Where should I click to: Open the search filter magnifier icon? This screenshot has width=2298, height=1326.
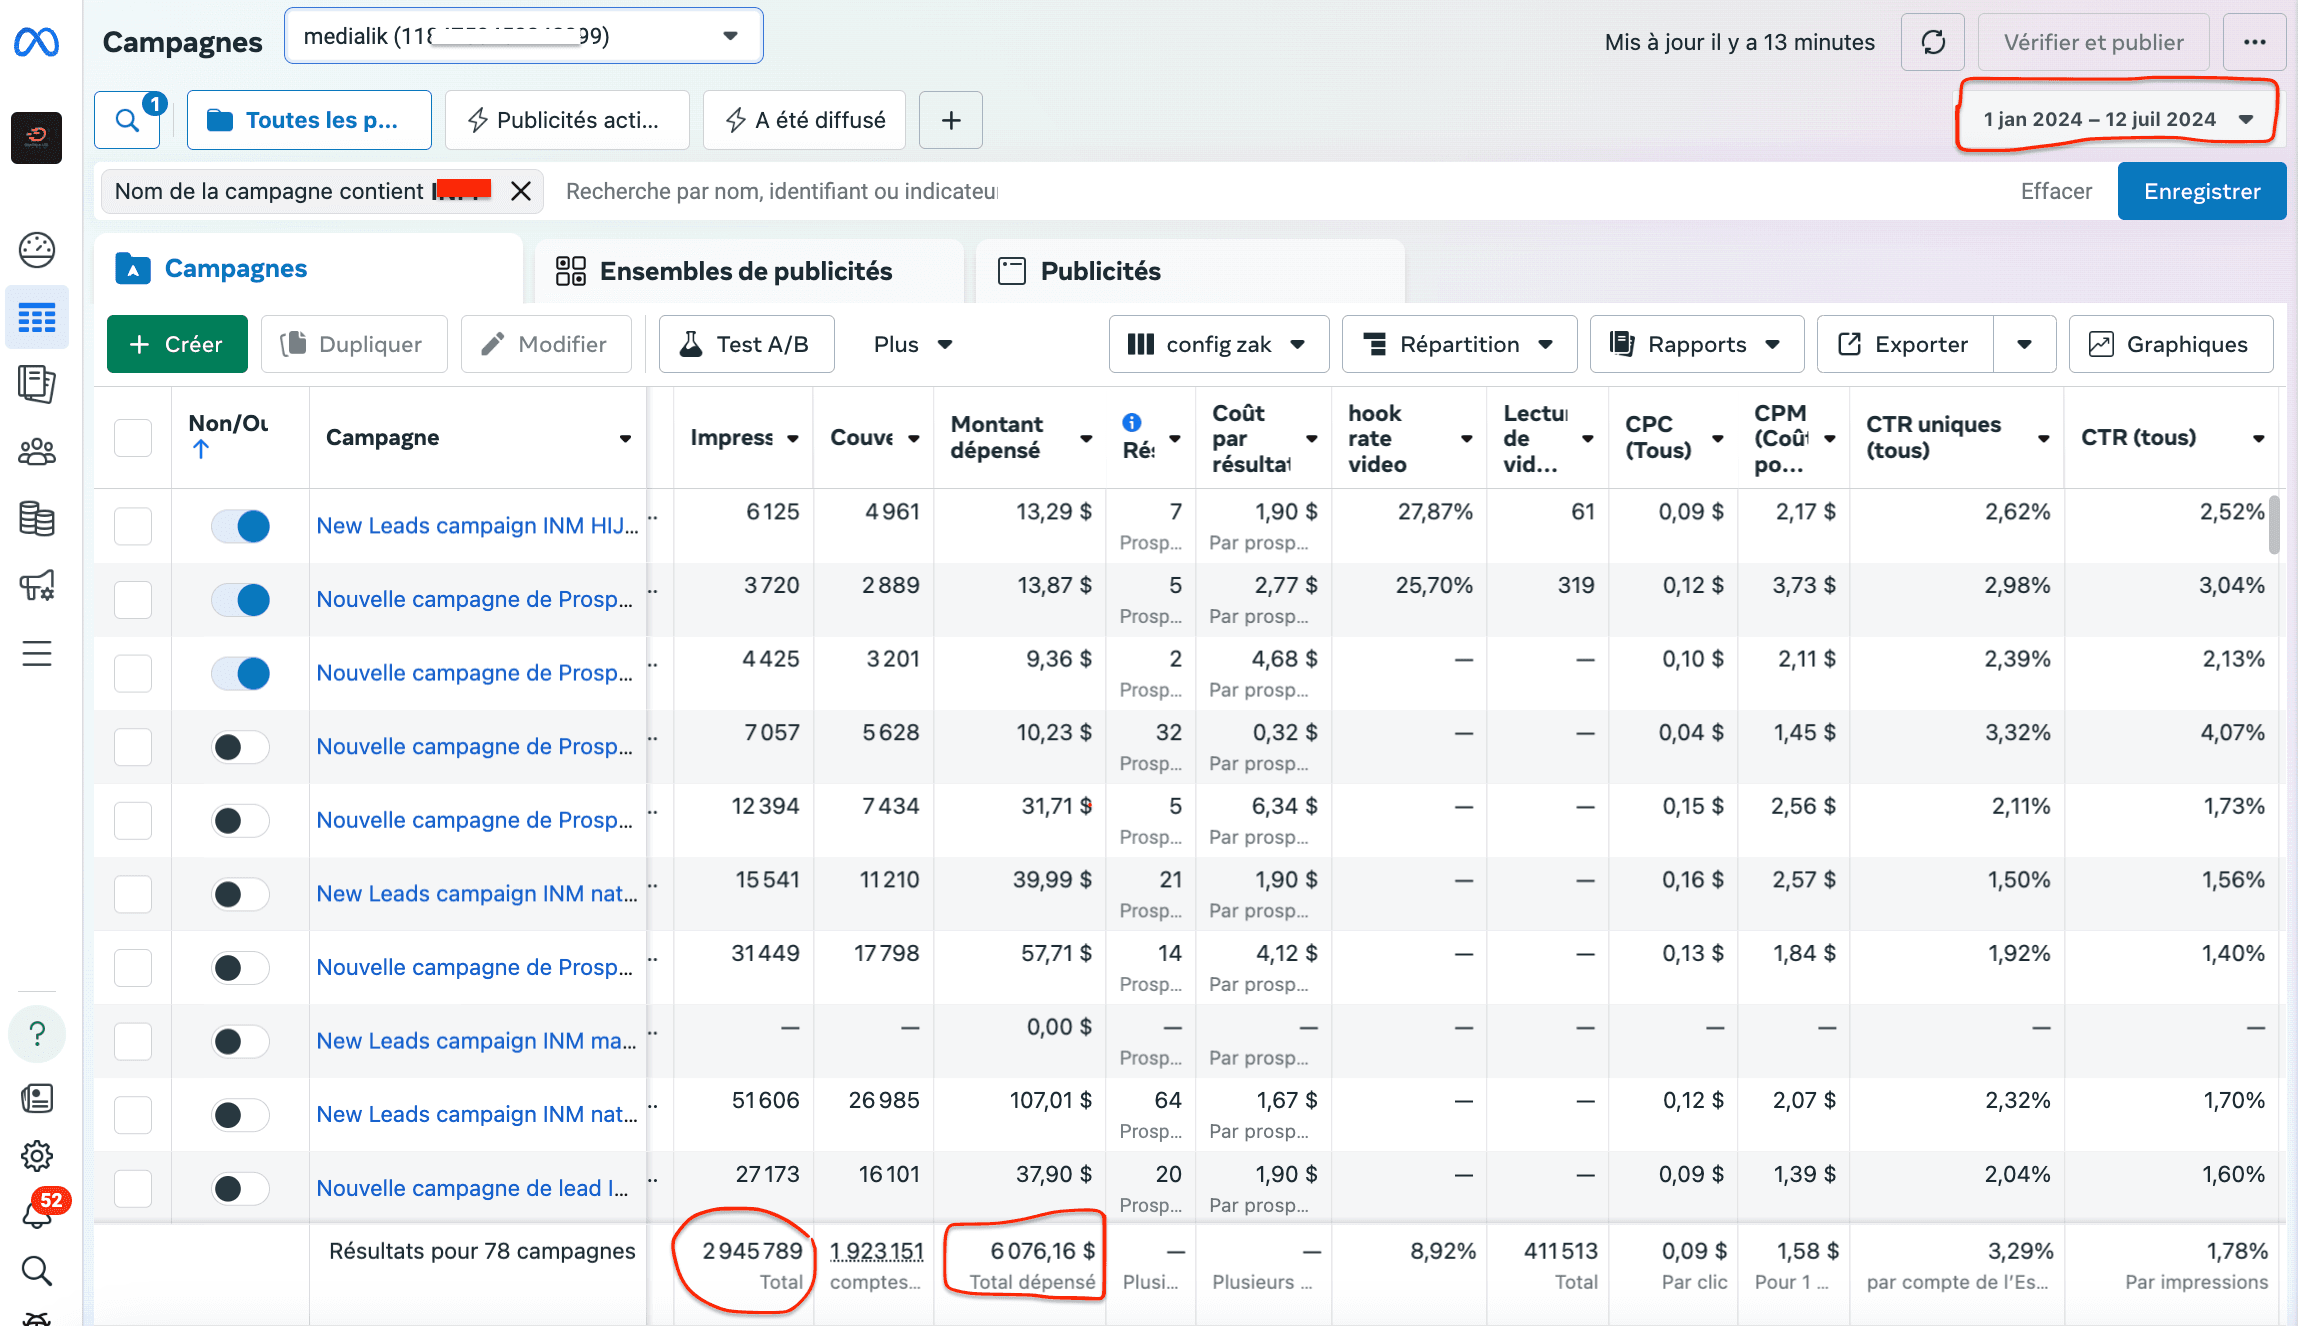[127, 120]
